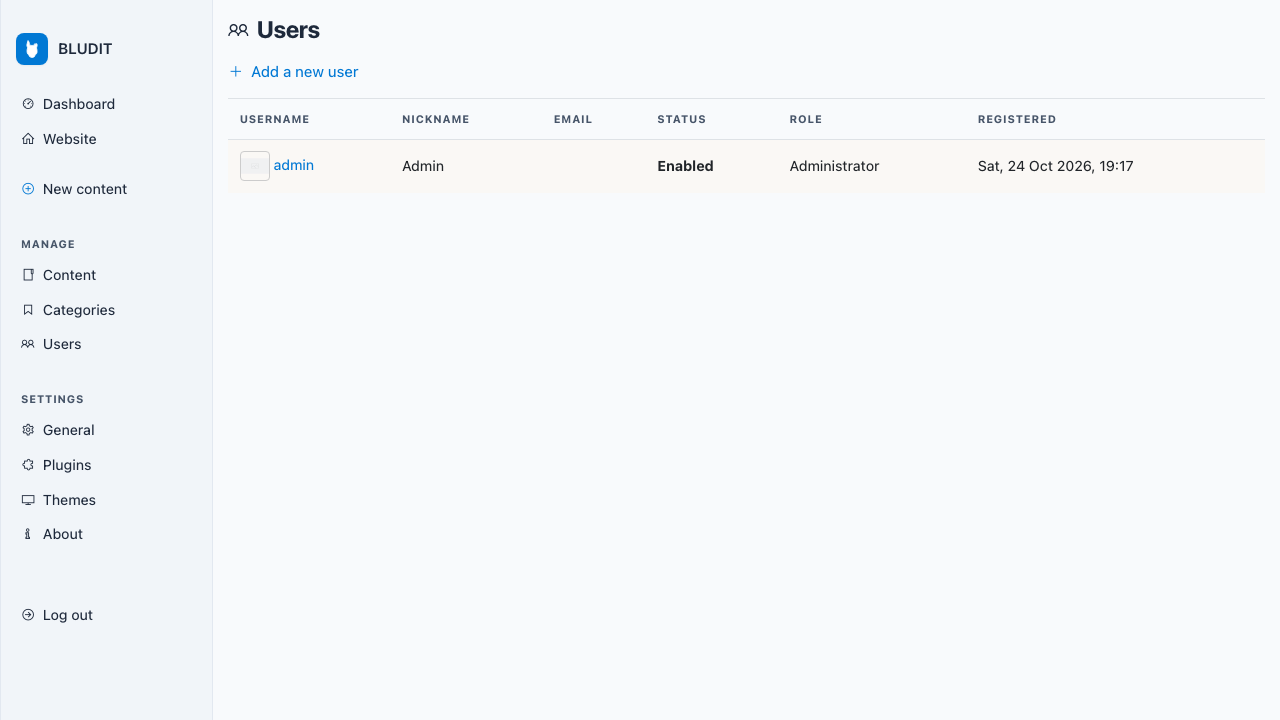Click the Users page heading text
1280x720 pixels.
(288, 30)
